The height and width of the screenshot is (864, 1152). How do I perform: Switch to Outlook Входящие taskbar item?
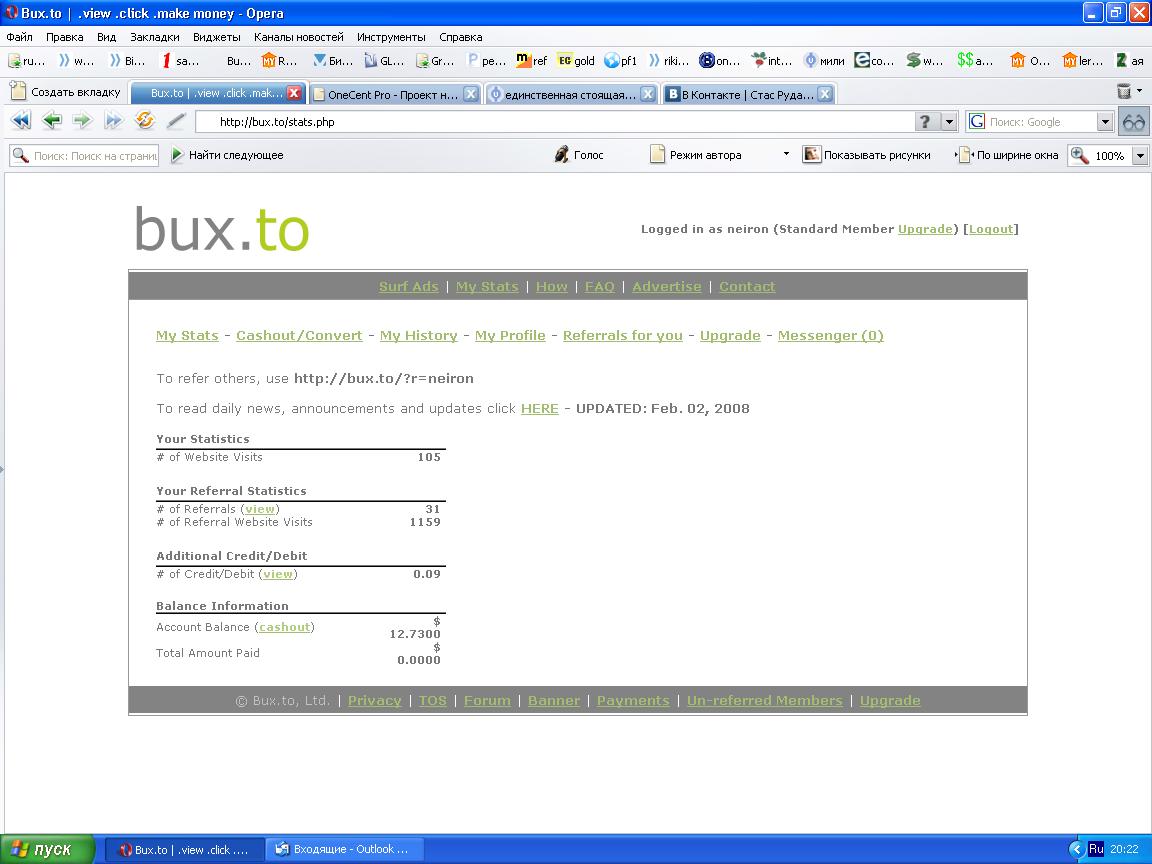[x=343, y=849]
